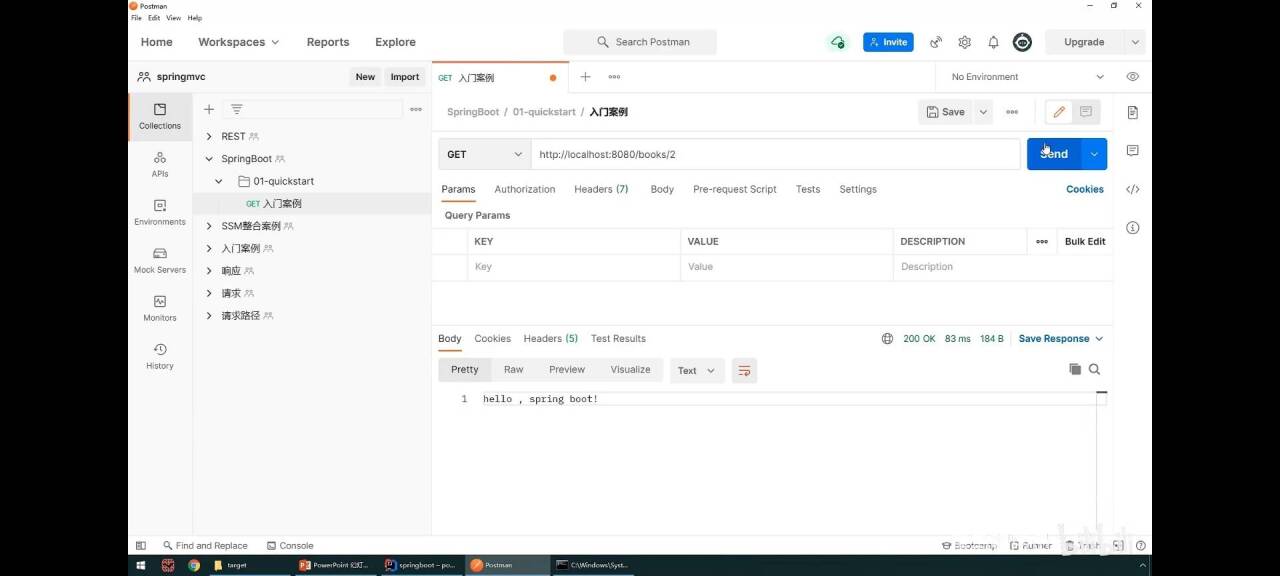
Task: Switch to Authorization tab
Action: point(525,189)
